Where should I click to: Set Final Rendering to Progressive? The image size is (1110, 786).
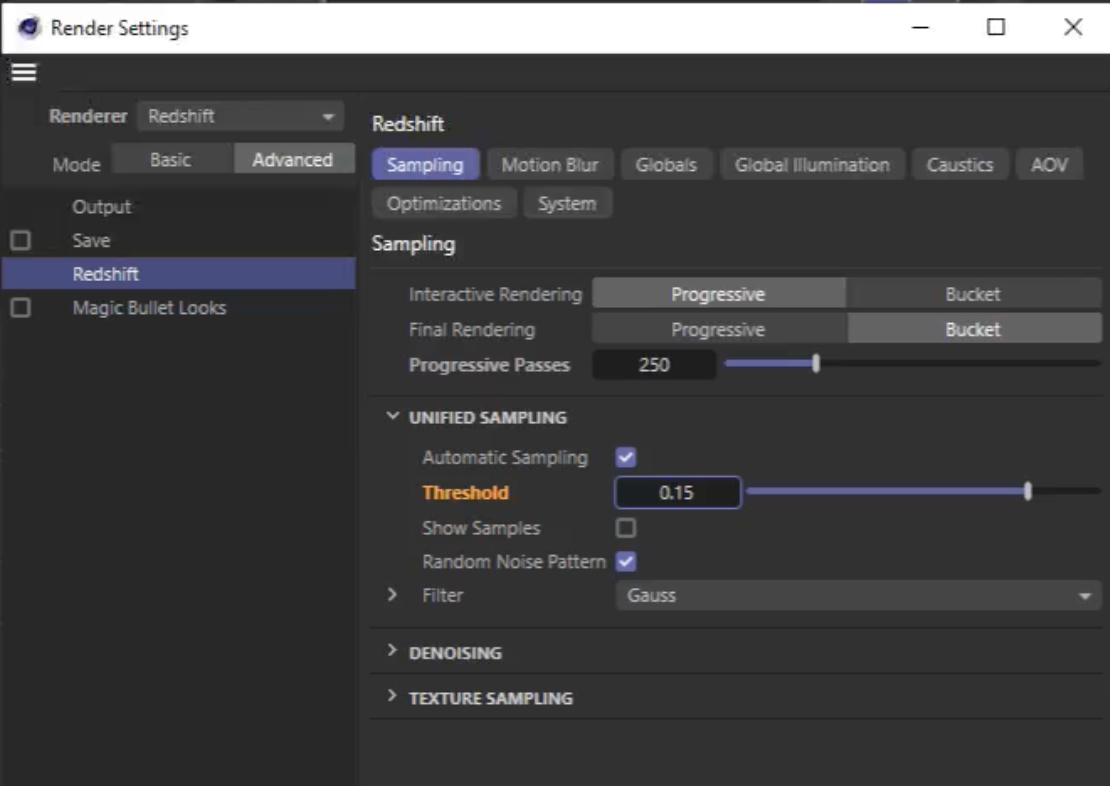[717, 330]
